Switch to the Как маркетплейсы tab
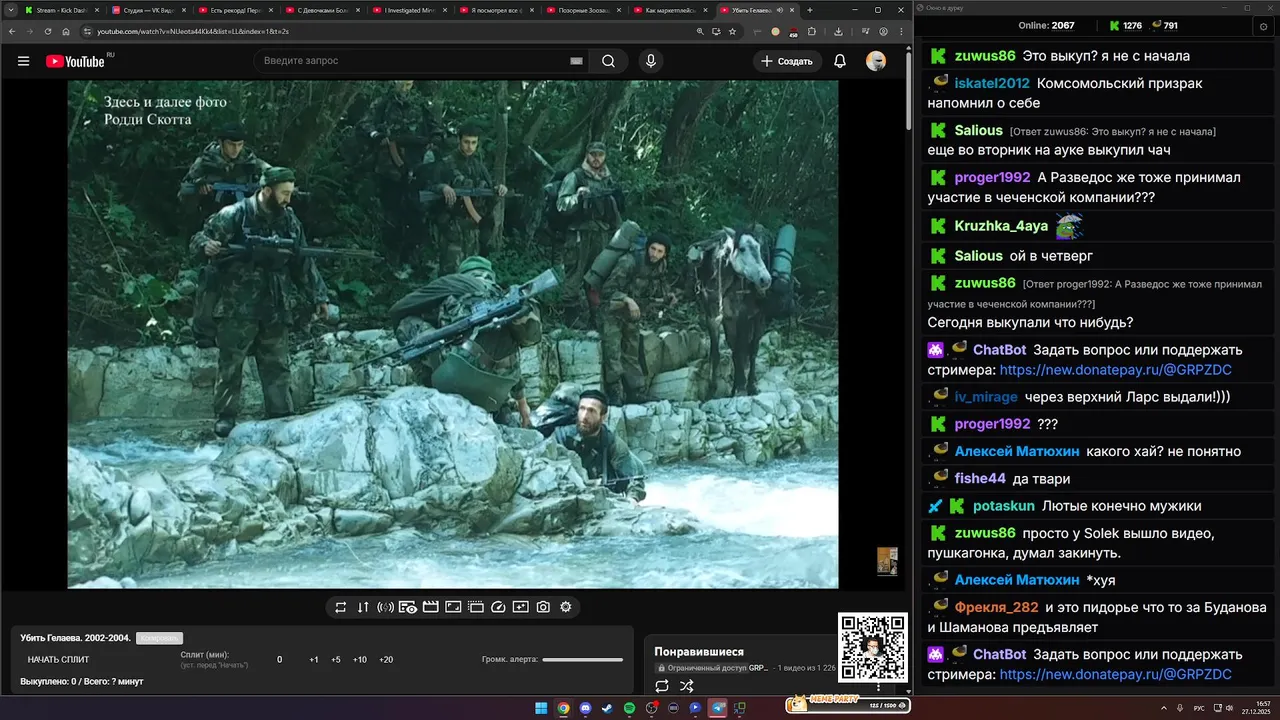1280x720 pixels. pos(668,10)
